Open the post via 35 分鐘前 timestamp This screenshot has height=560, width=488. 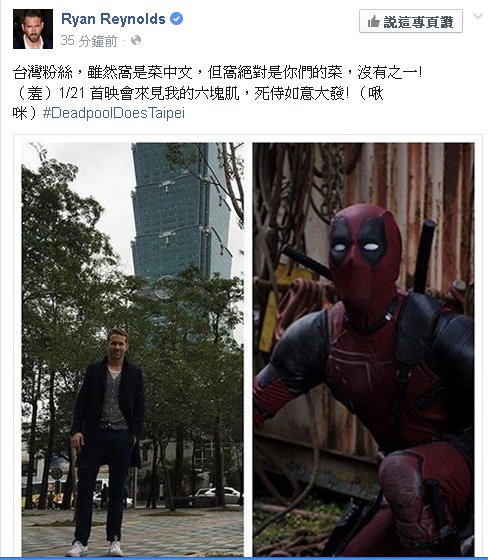pyautogui.click(x=89, y=41)
